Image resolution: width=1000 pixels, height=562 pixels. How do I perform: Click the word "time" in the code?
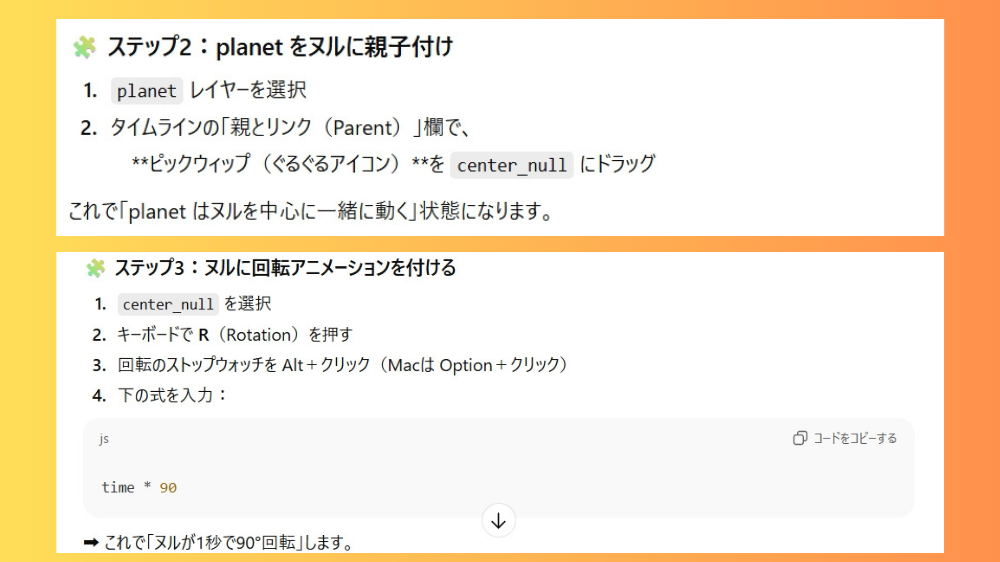[117, 487]
